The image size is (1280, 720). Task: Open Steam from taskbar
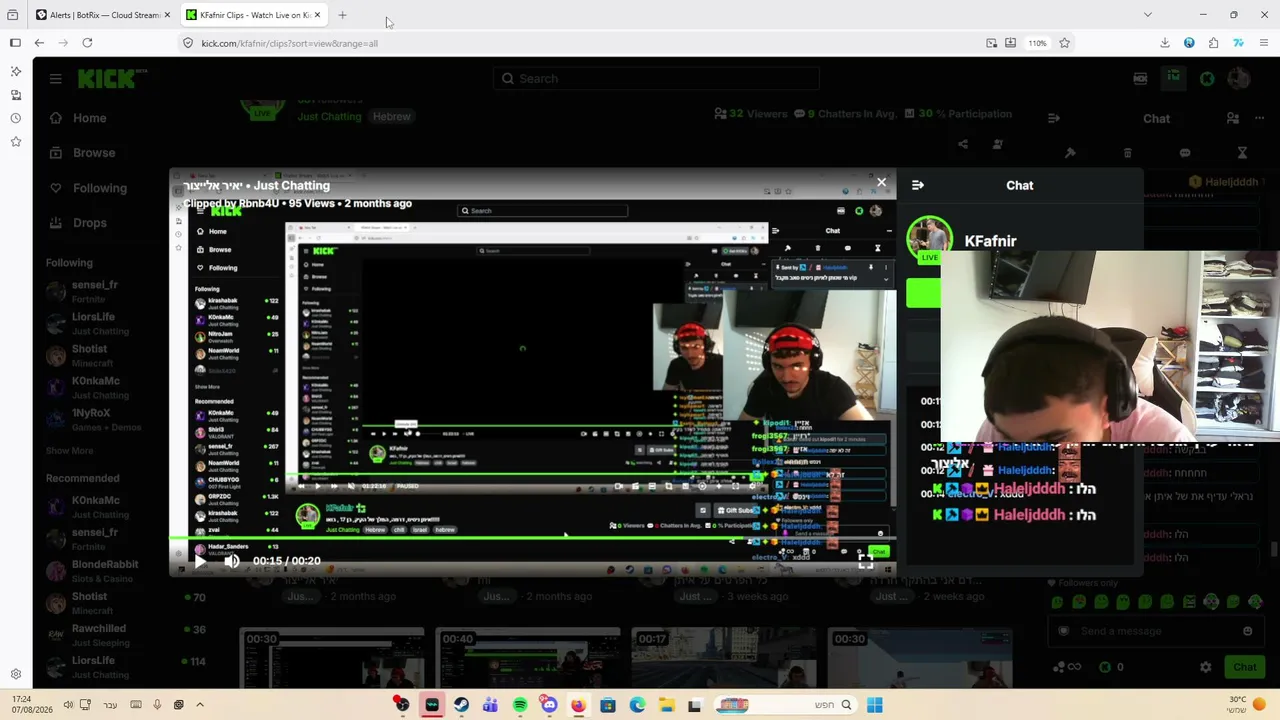coord(461,705)
